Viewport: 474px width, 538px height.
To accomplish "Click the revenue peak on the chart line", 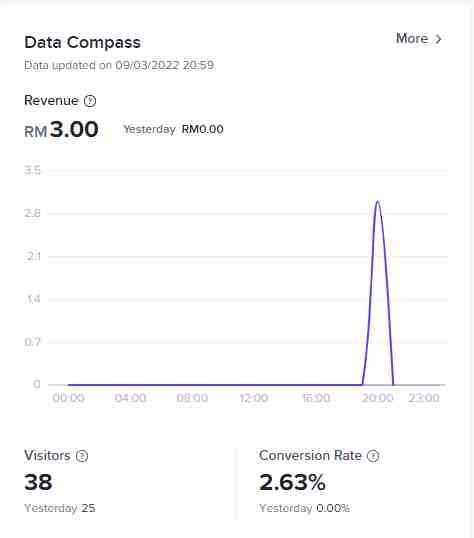I will [x=378, y=201].
